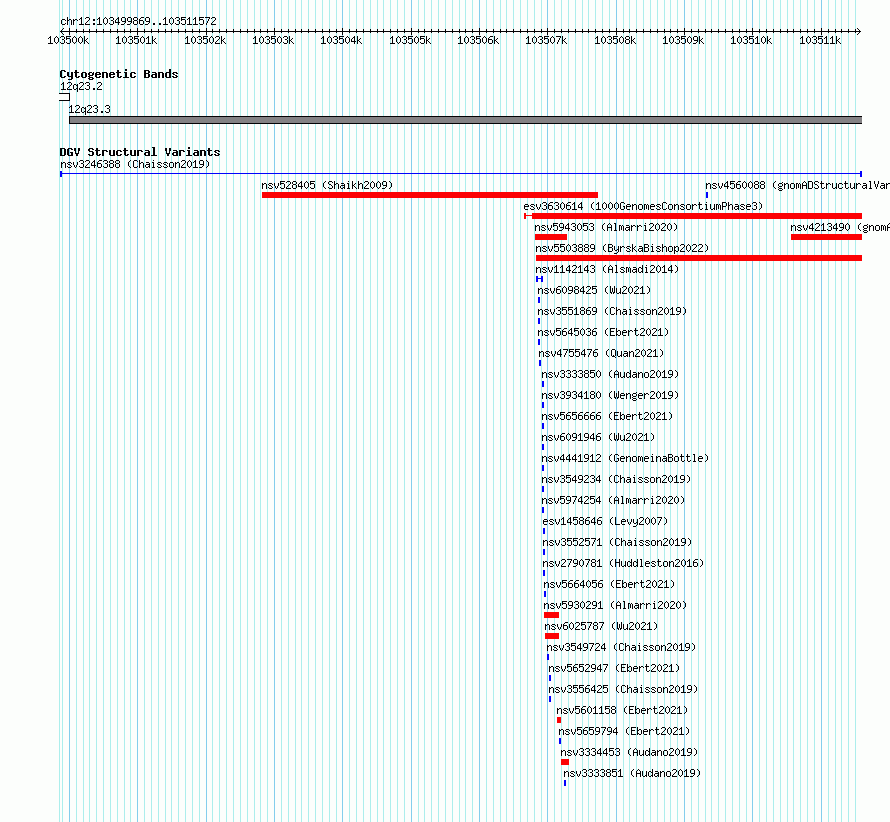Open the nsv3934180 (Wenger2019) entry
890x822 pixels.
[x=610, y=395]
